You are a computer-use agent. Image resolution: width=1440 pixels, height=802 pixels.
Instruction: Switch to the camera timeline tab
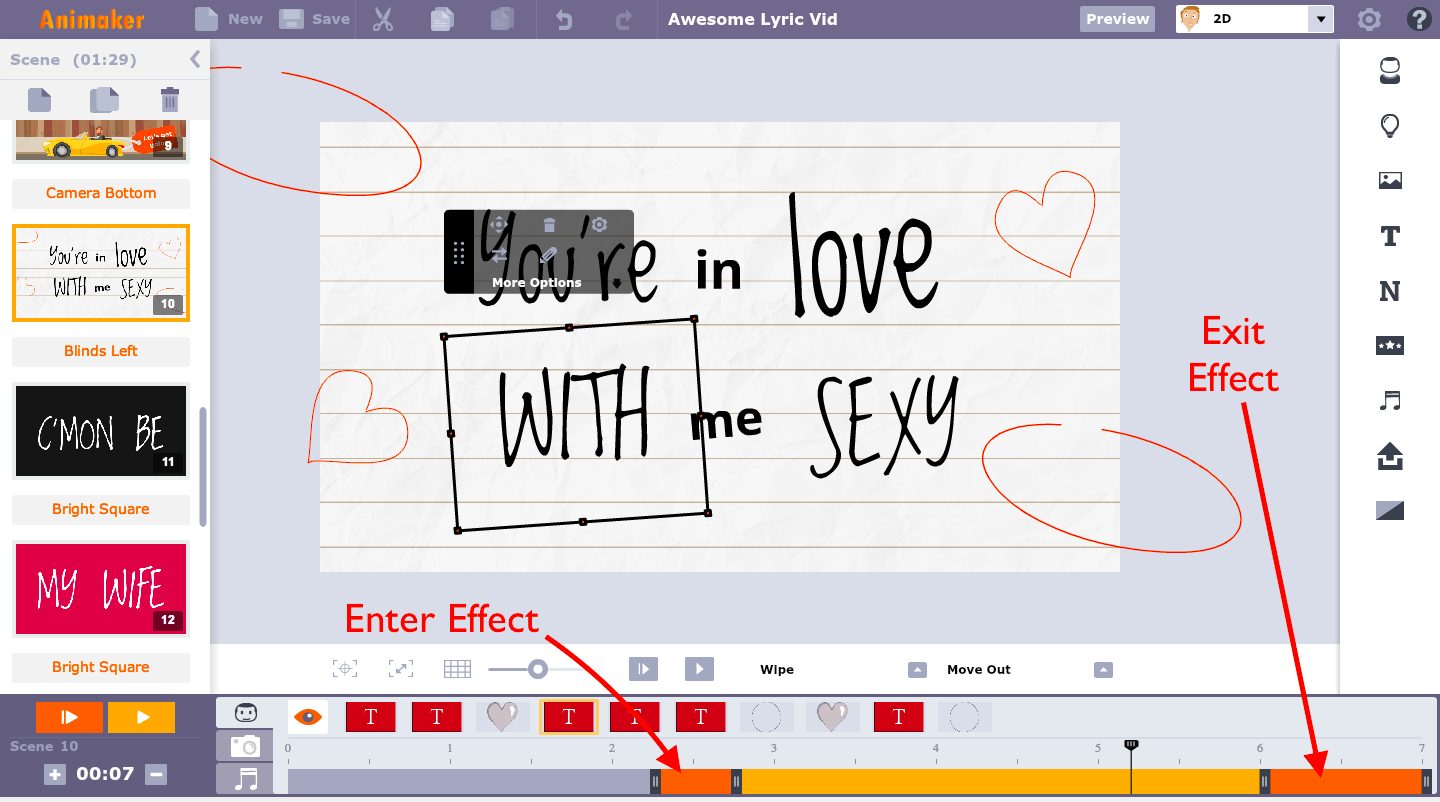245,746
